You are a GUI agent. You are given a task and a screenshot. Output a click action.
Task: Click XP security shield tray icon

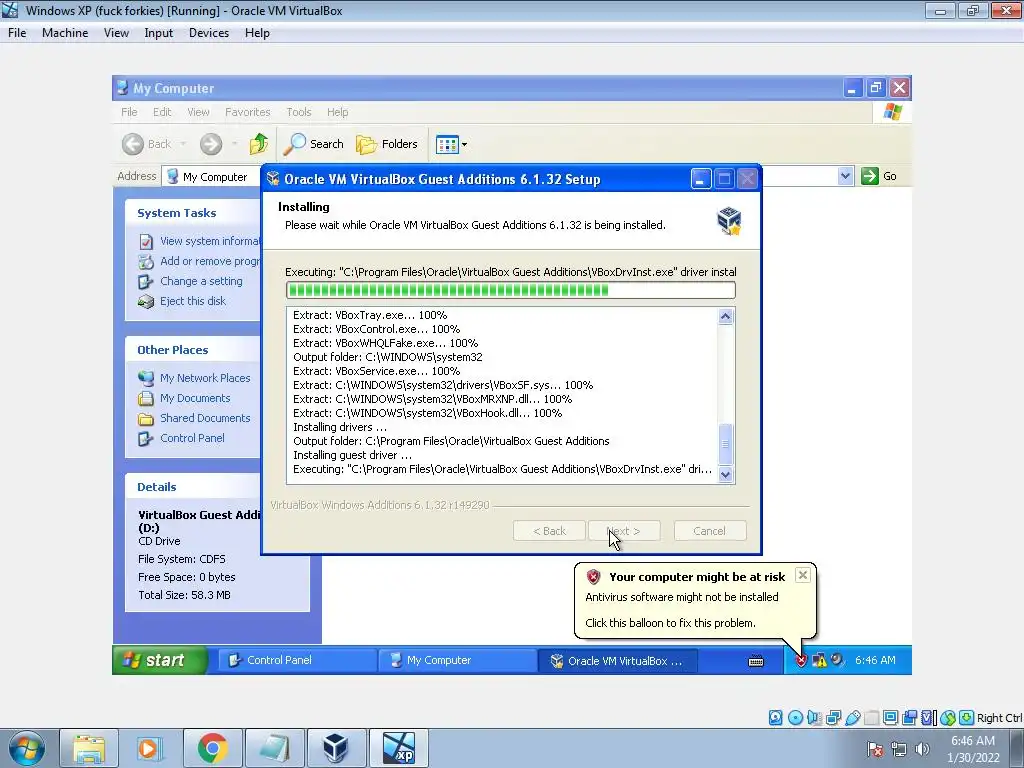801,660
